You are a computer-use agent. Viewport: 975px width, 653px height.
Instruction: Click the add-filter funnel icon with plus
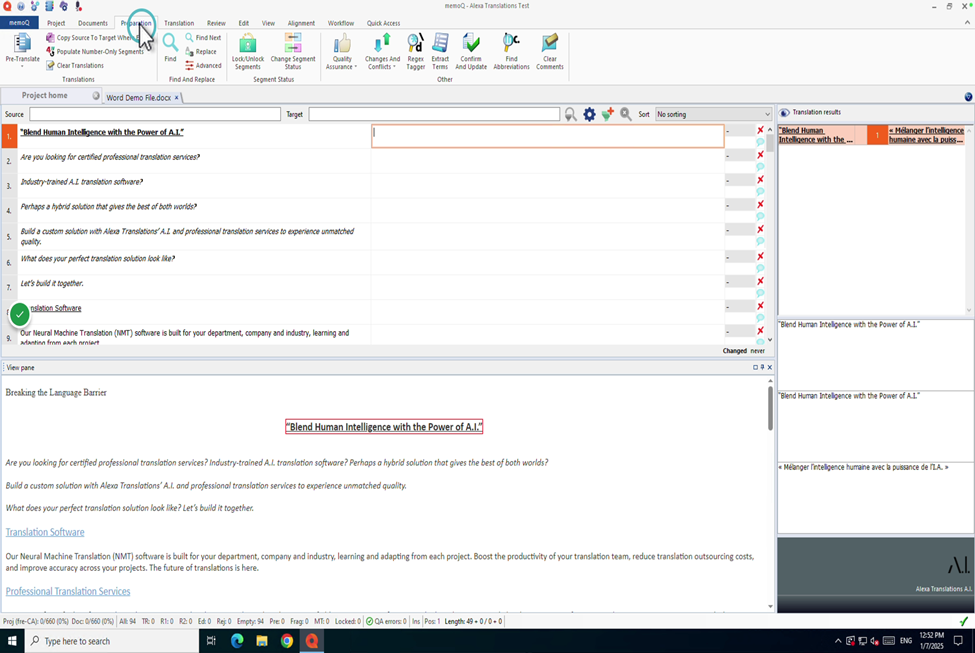(x=608, y=114)
